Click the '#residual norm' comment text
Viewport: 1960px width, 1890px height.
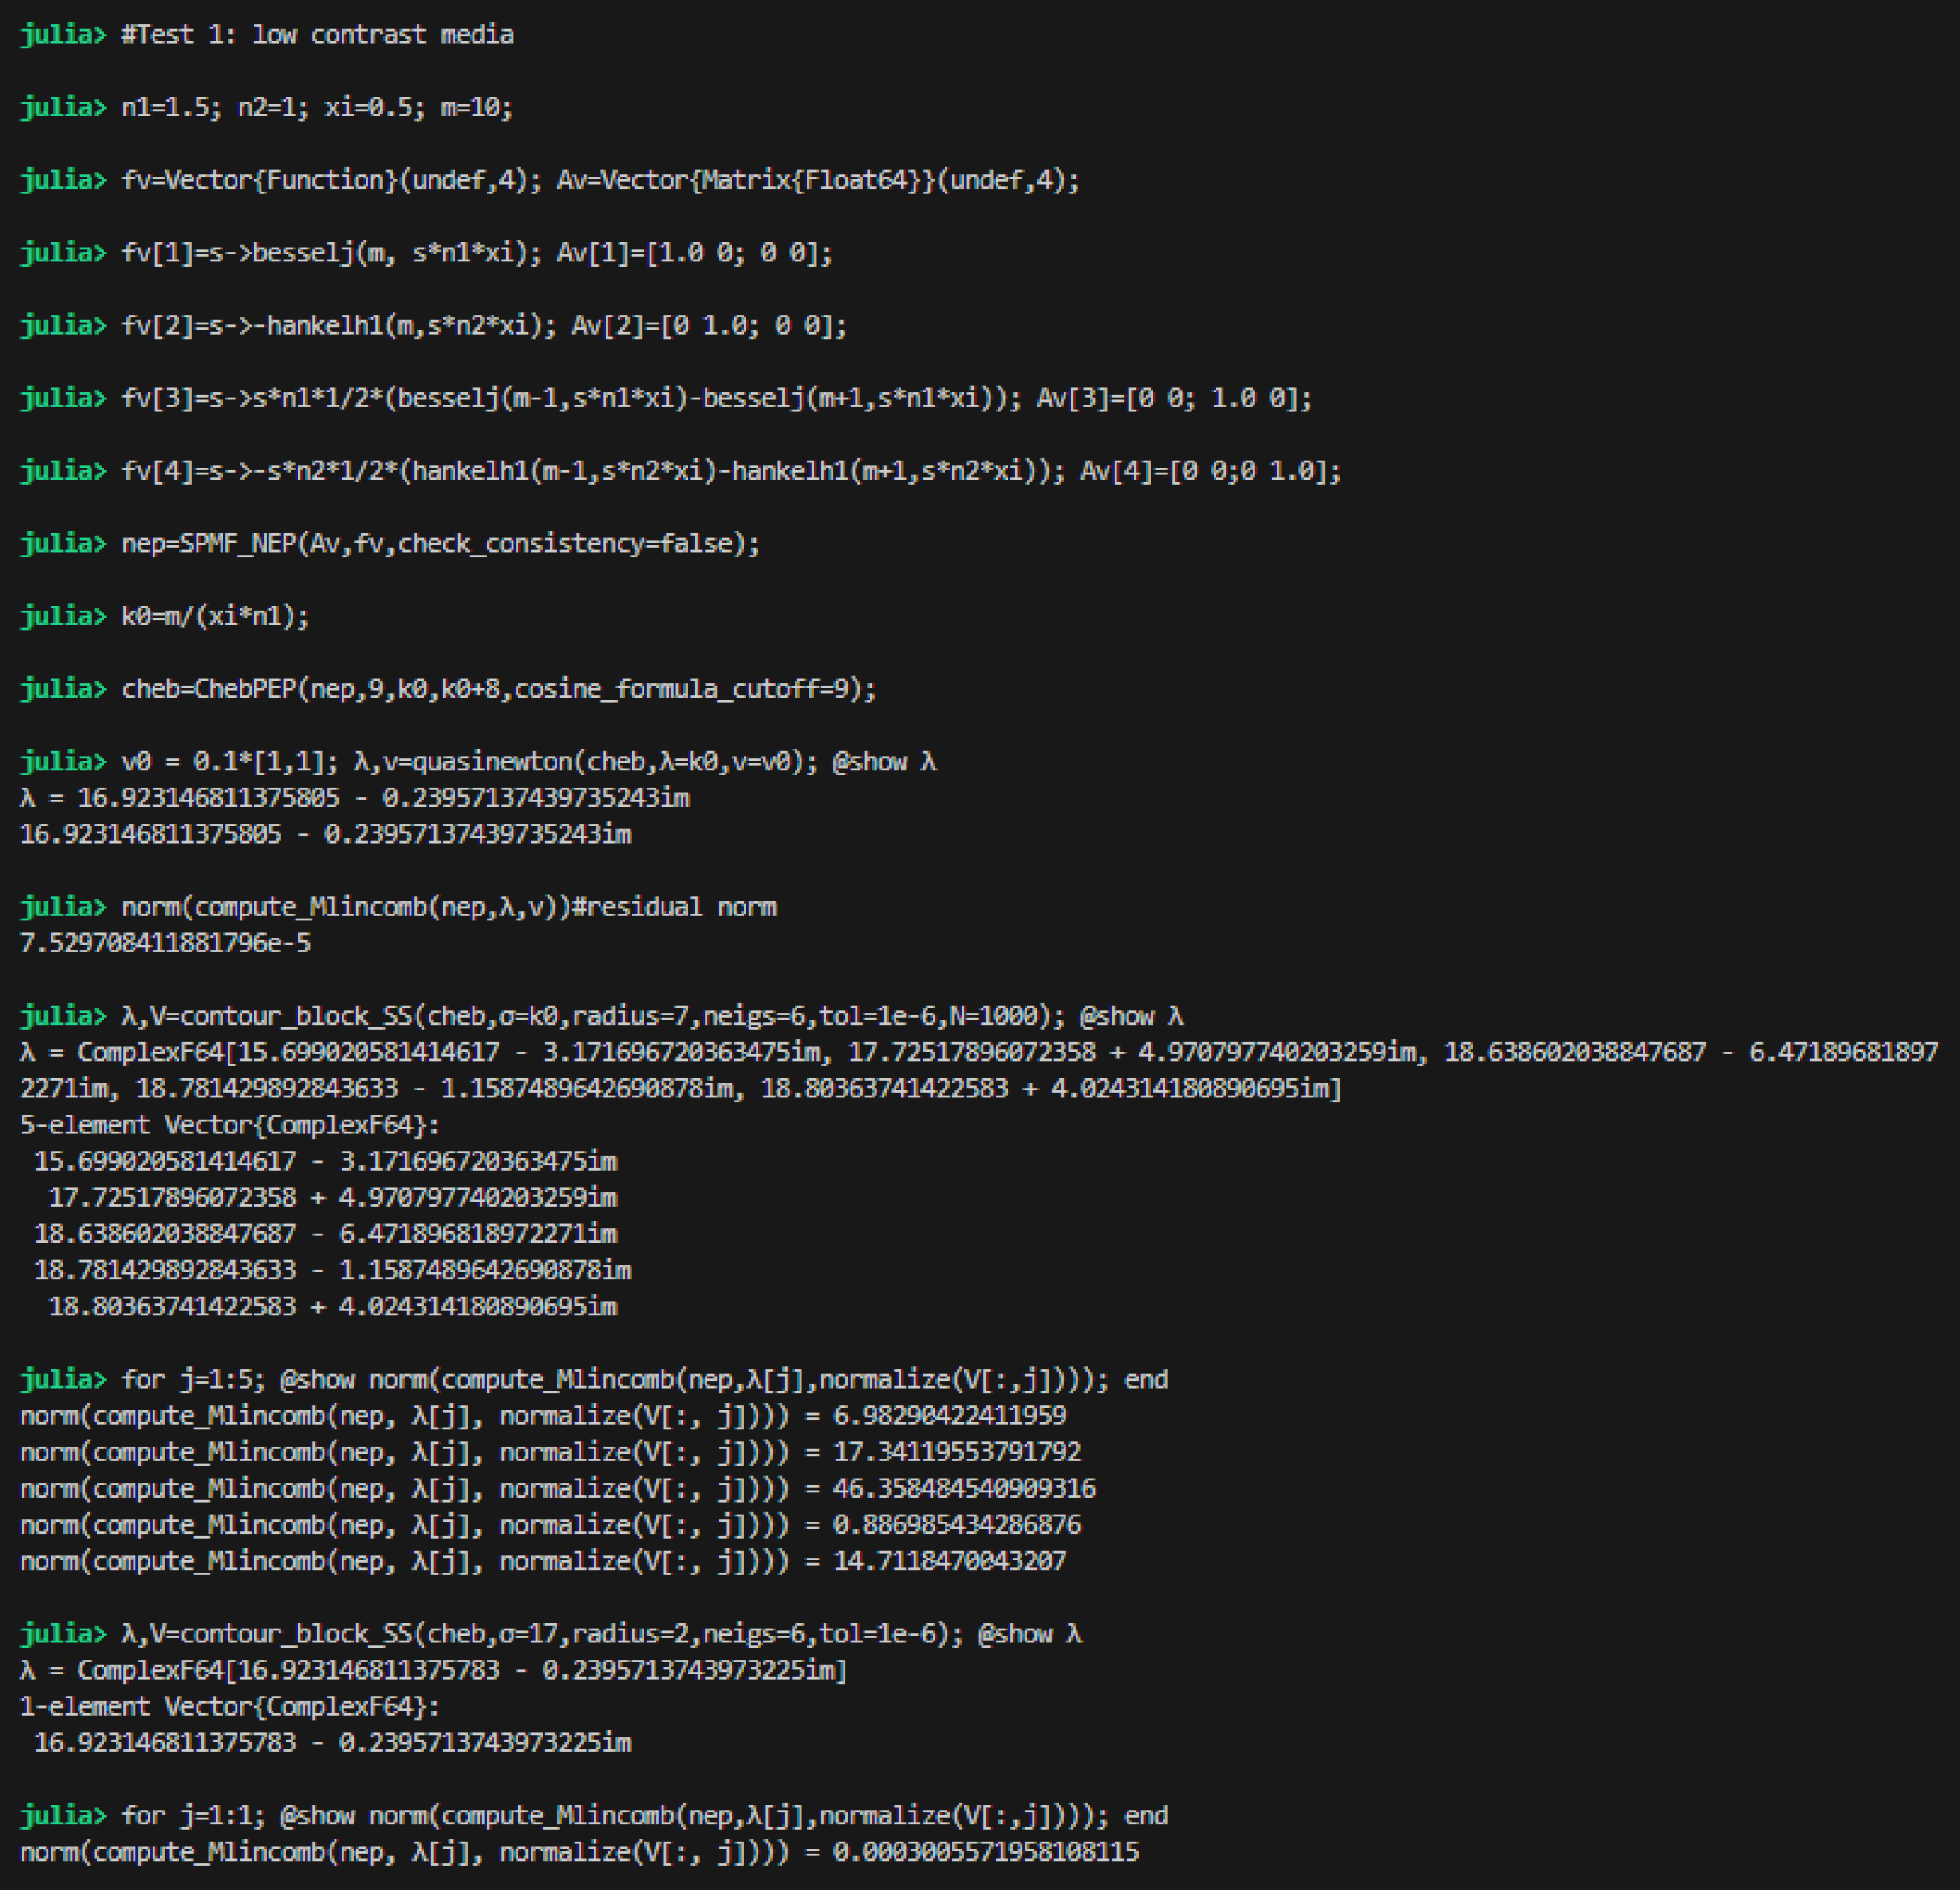(x=673, y=907)
